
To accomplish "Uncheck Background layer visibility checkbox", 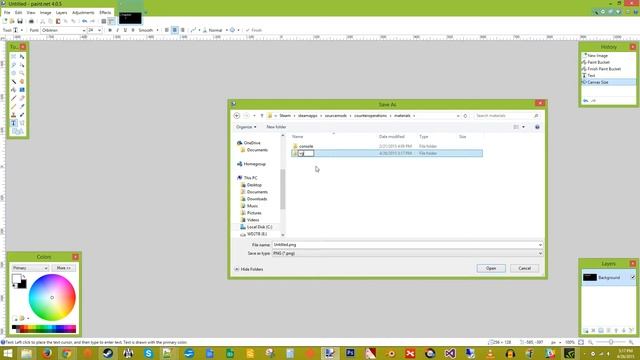I will pos(633,278).
